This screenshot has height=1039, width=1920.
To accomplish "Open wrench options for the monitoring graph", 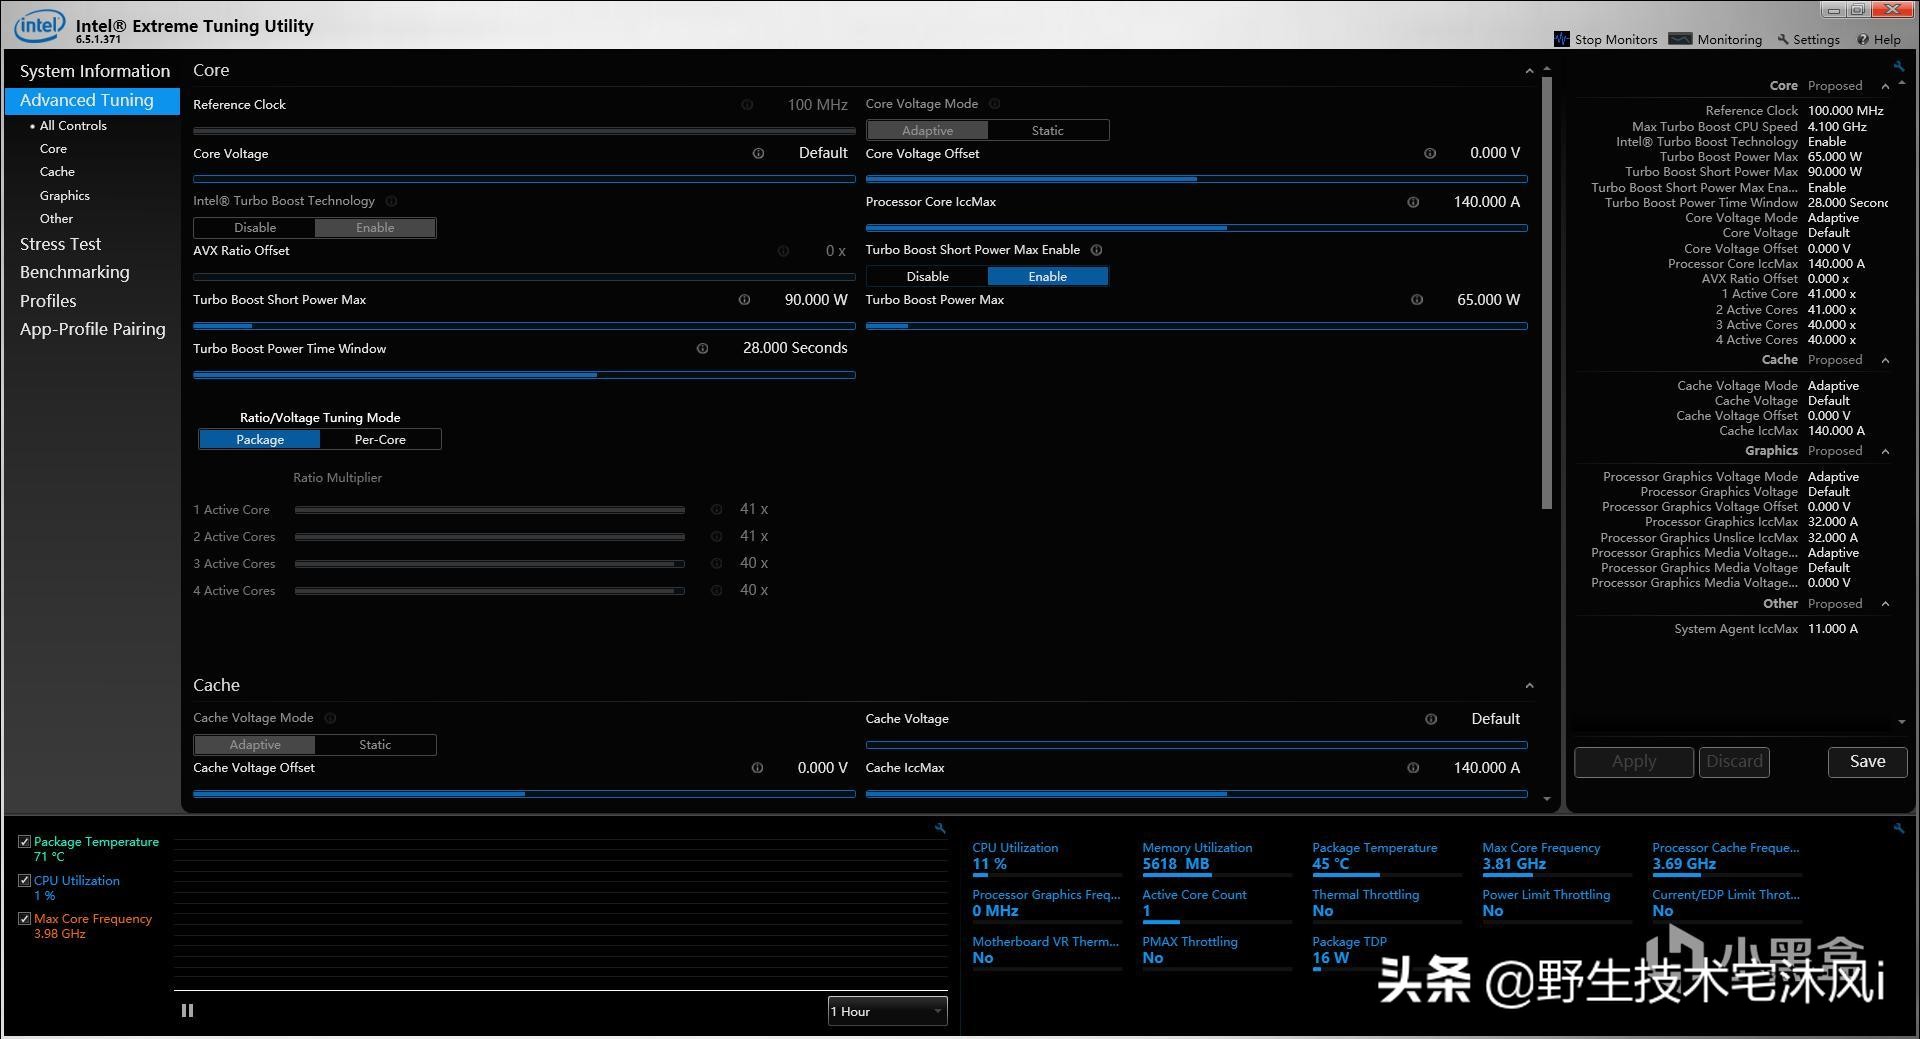I will pyautogui.click(x=940, y=828).
